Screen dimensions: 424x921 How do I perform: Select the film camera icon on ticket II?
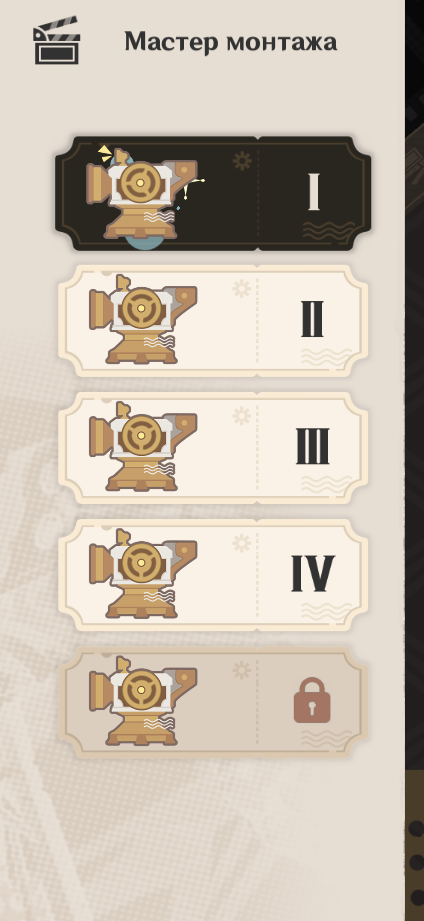[143, 319]
